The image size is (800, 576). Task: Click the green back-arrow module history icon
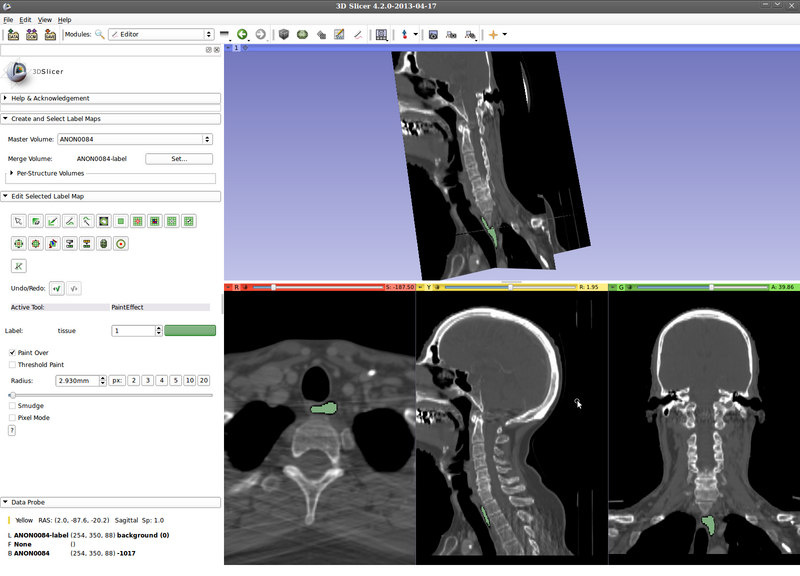[242, 34]
